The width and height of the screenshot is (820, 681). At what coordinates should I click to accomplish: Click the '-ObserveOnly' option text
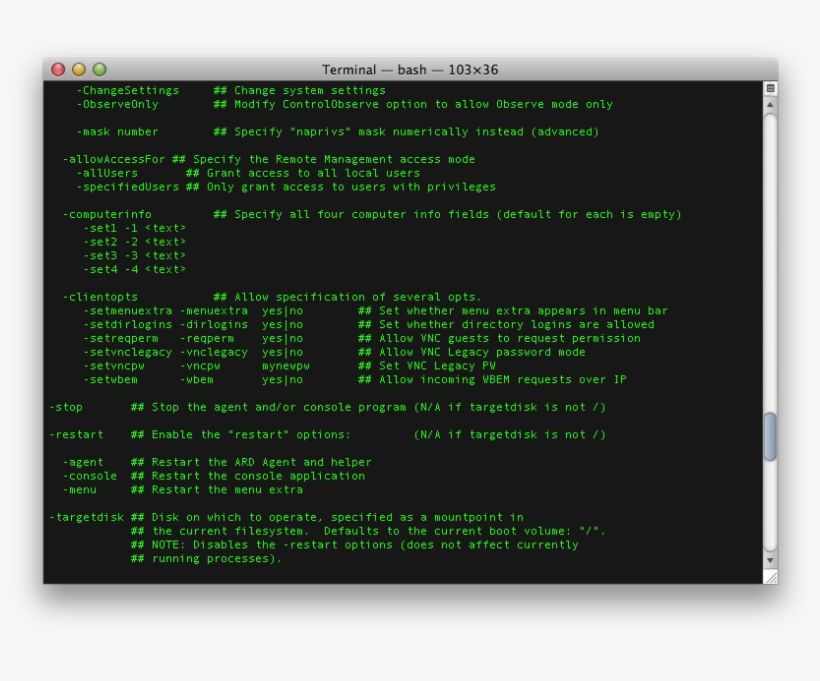[x=118, y=104]
